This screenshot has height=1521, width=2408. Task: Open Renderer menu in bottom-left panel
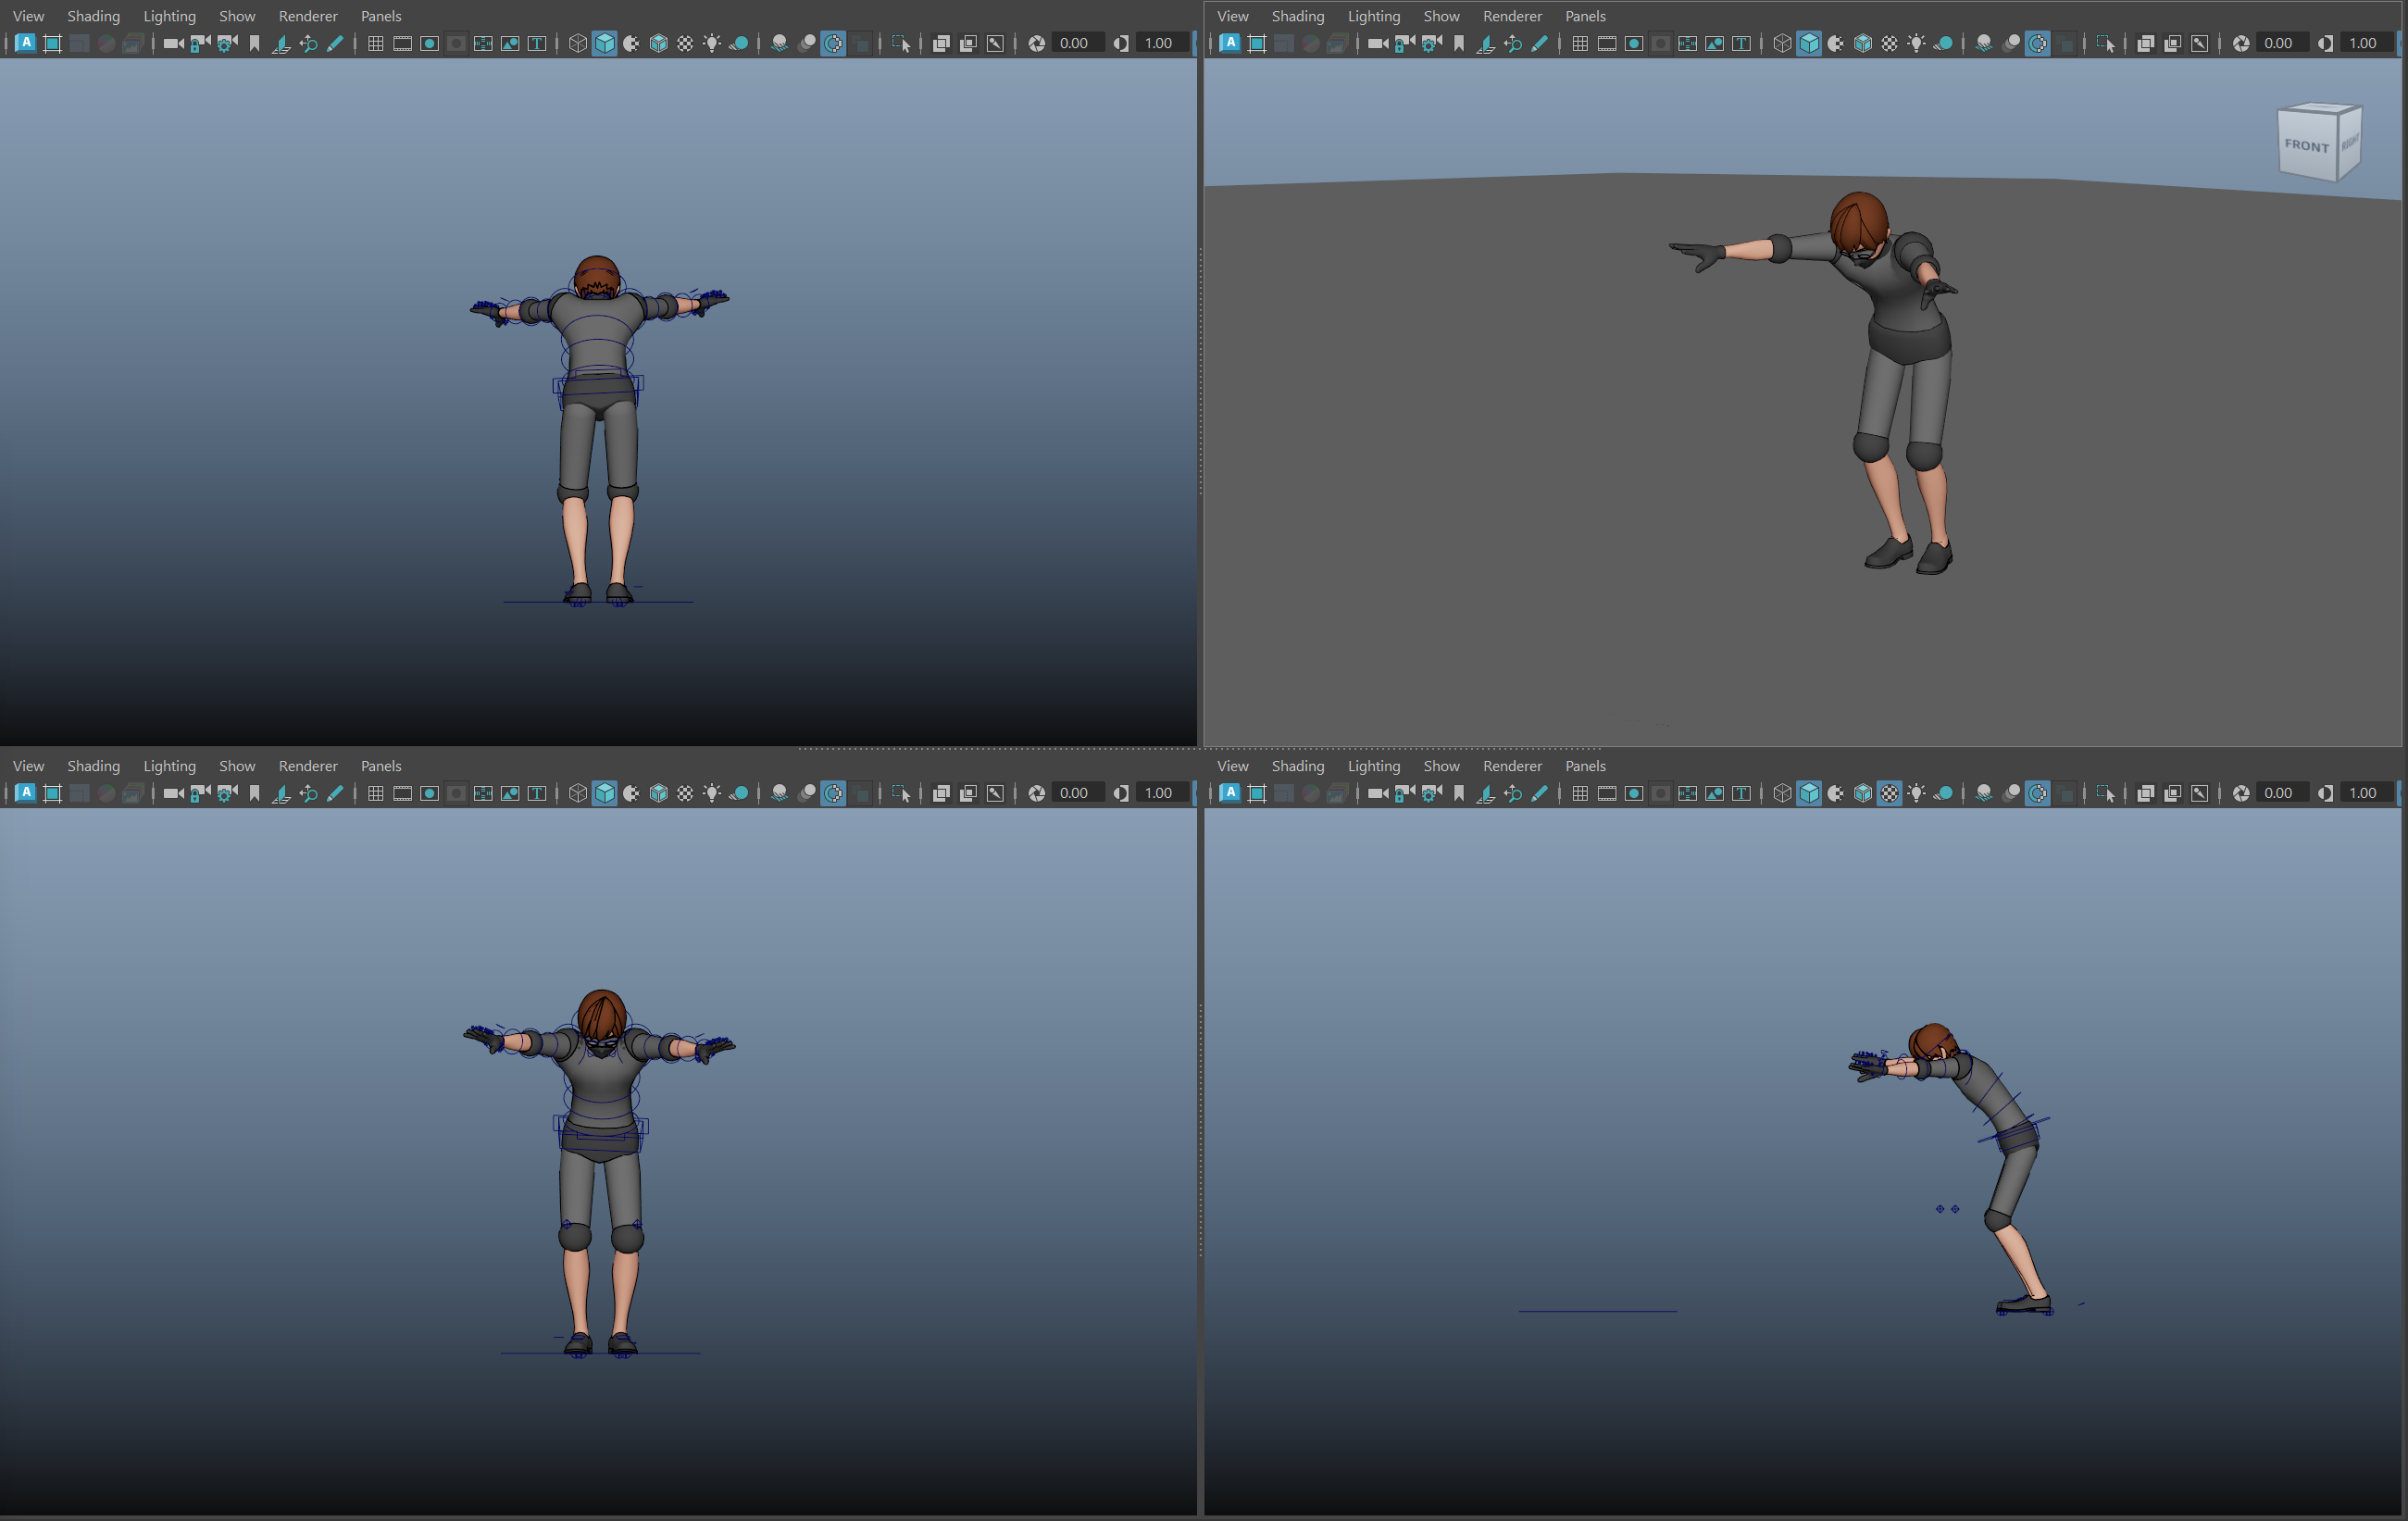click(308, 766)
